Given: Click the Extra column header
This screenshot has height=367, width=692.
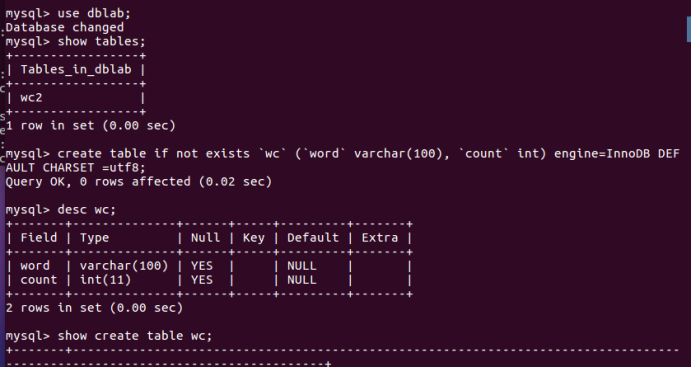Looking at the screenshot, I should [x=380, y=238].
